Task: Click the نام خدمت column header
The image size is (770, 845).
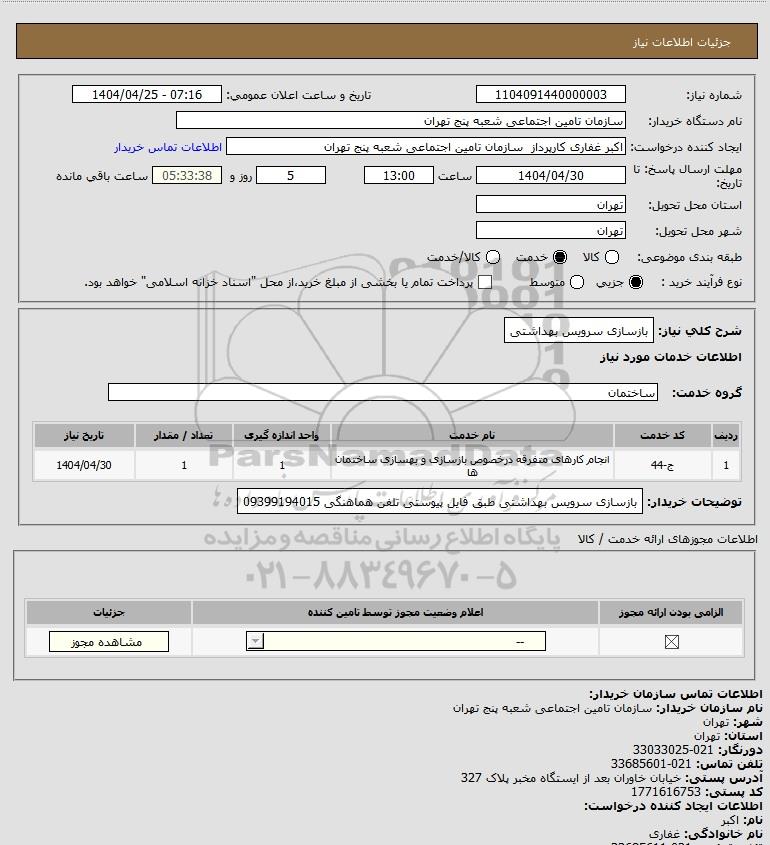Action: click(x=472, y=435)
